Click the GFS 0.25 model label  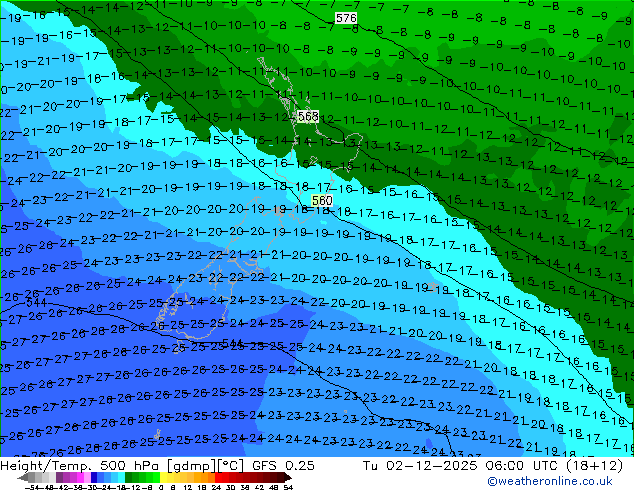283,466
